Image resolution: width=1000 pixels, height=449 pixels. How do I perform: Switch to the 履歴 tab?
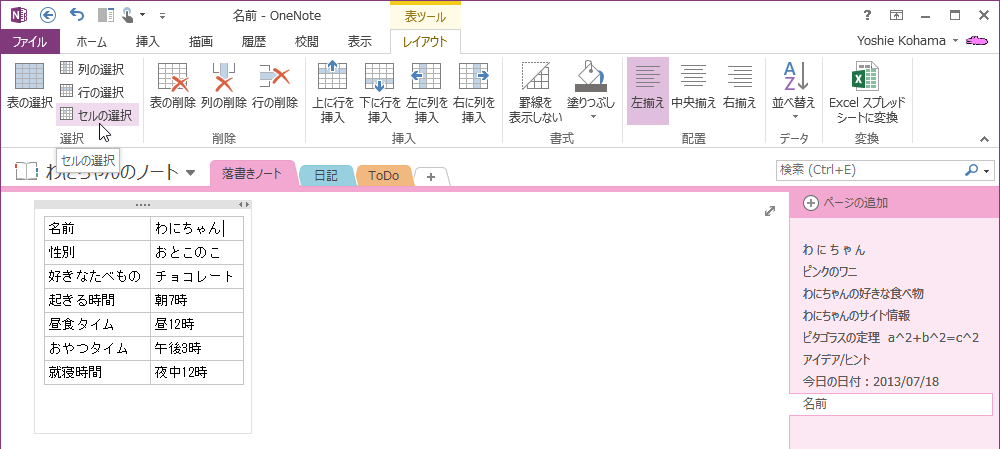(x=254, y=42)
